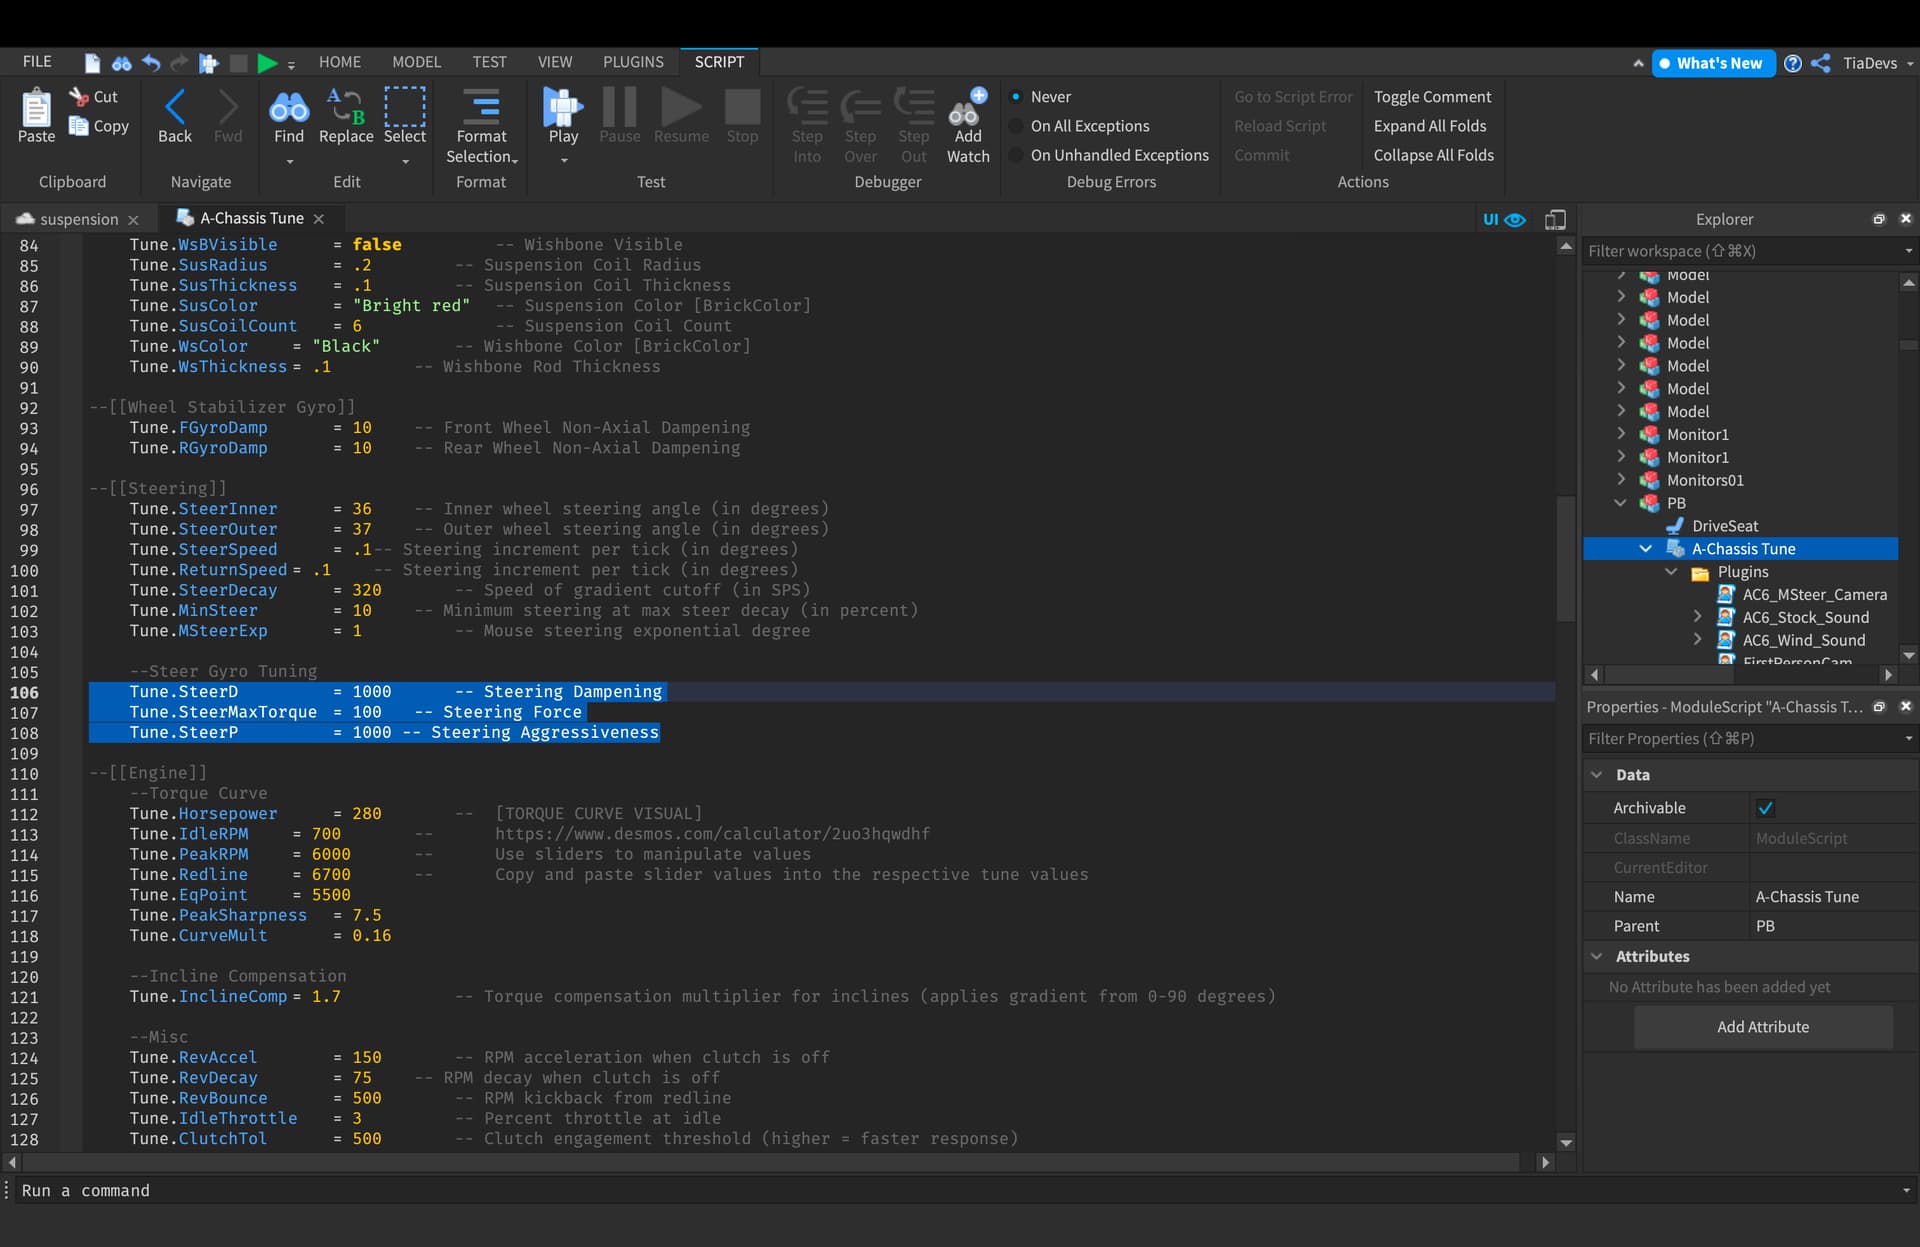Open the help question mark icon

1793,63
